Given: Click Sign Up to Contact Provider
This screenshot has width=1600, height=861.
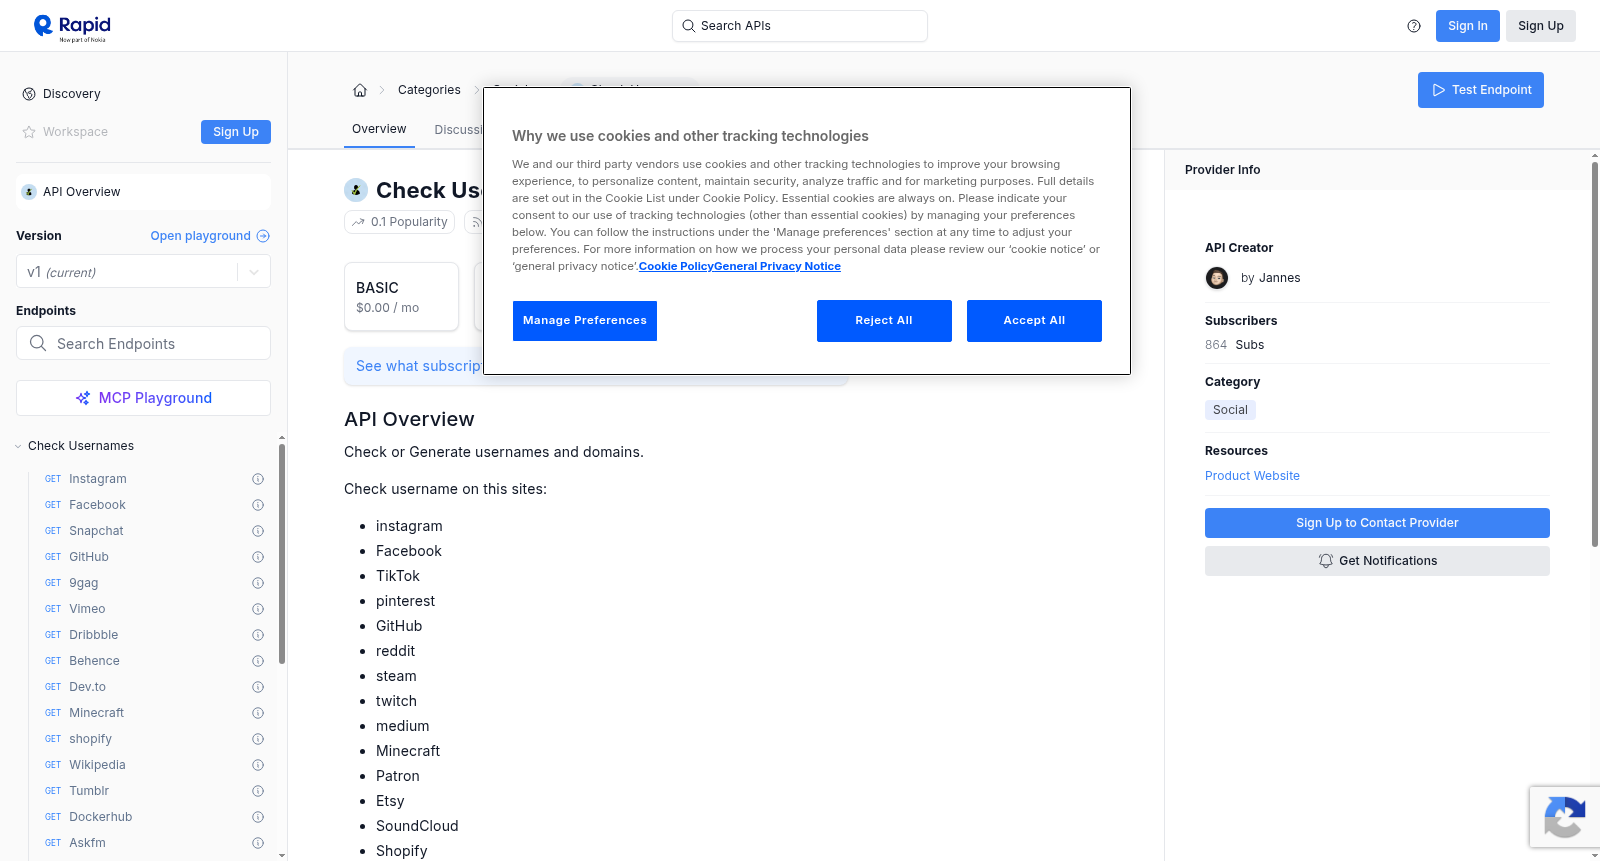Looking at the screenshot, I should pos(1377,523).
